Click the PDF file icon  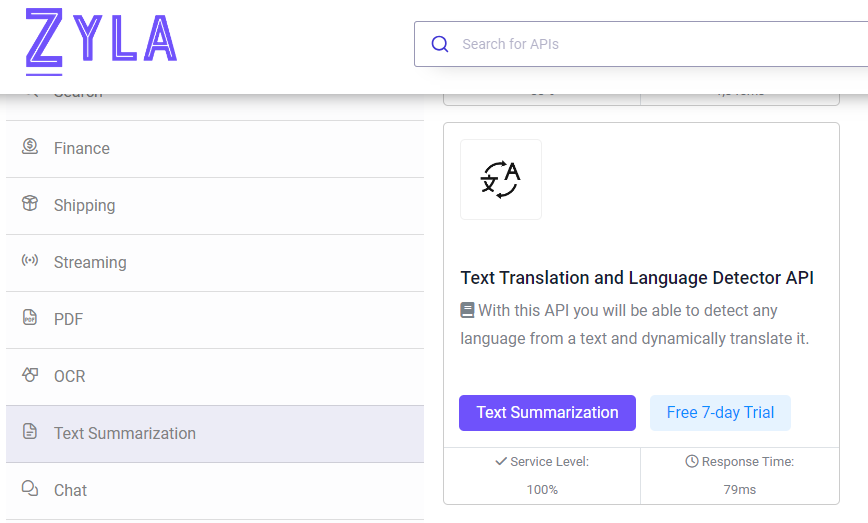pyautogui.click(x=30, y=318)
